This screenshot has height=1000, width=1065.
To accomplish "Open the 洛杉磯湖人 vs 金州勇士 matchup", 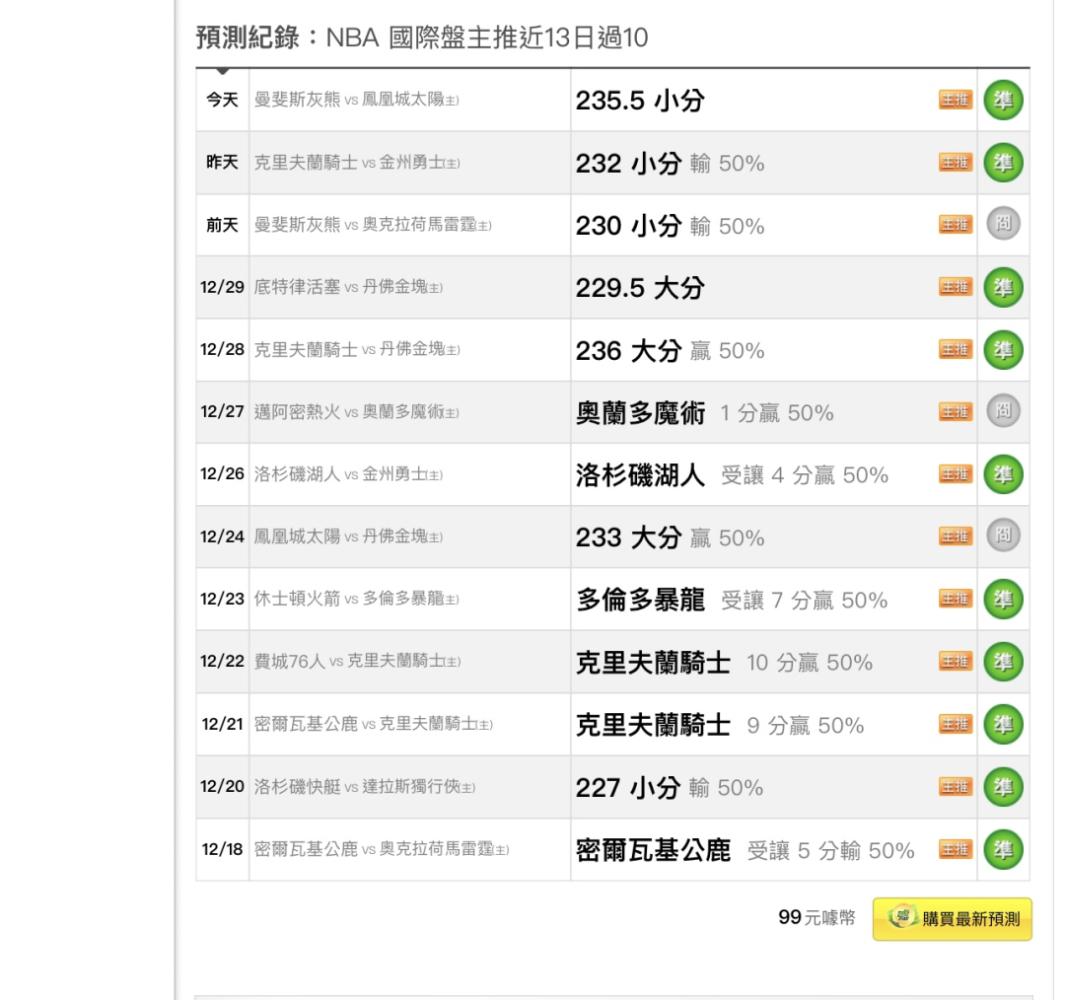I will (348, 474).
